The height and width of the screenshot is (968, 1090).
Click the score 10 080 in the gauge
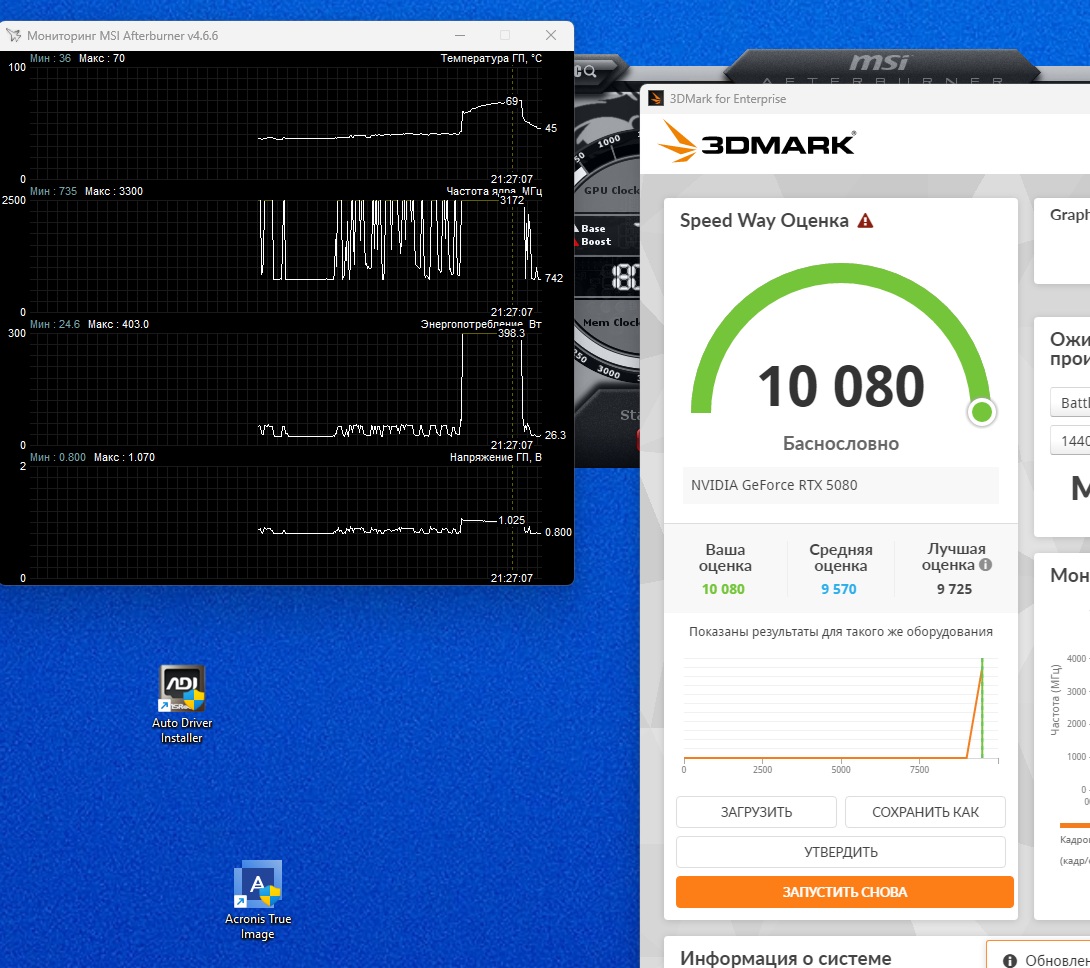pos(841,387)
